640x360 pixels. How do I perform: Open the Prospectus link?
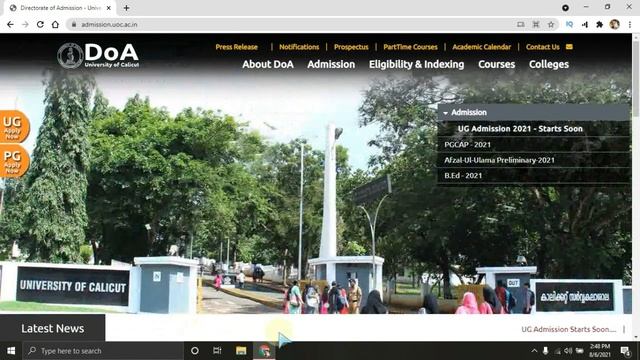pos(351,47)
